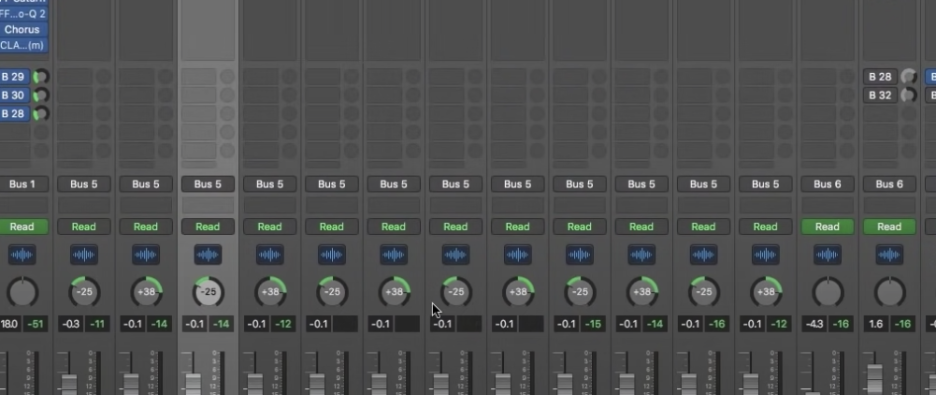
Task: Click the waveform icon on Bus 1 strip
Action: coord(22,255)
